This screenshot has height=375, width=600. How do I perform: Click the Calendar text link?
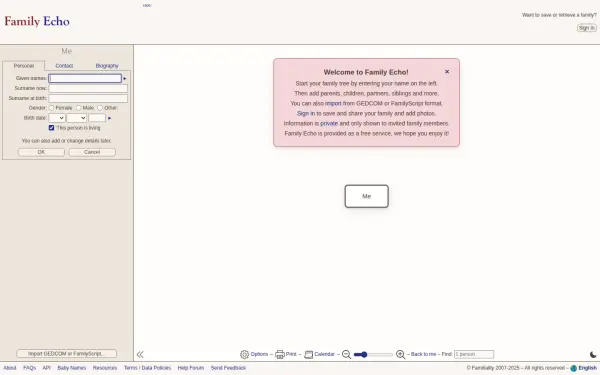click(x=324, y=354)
